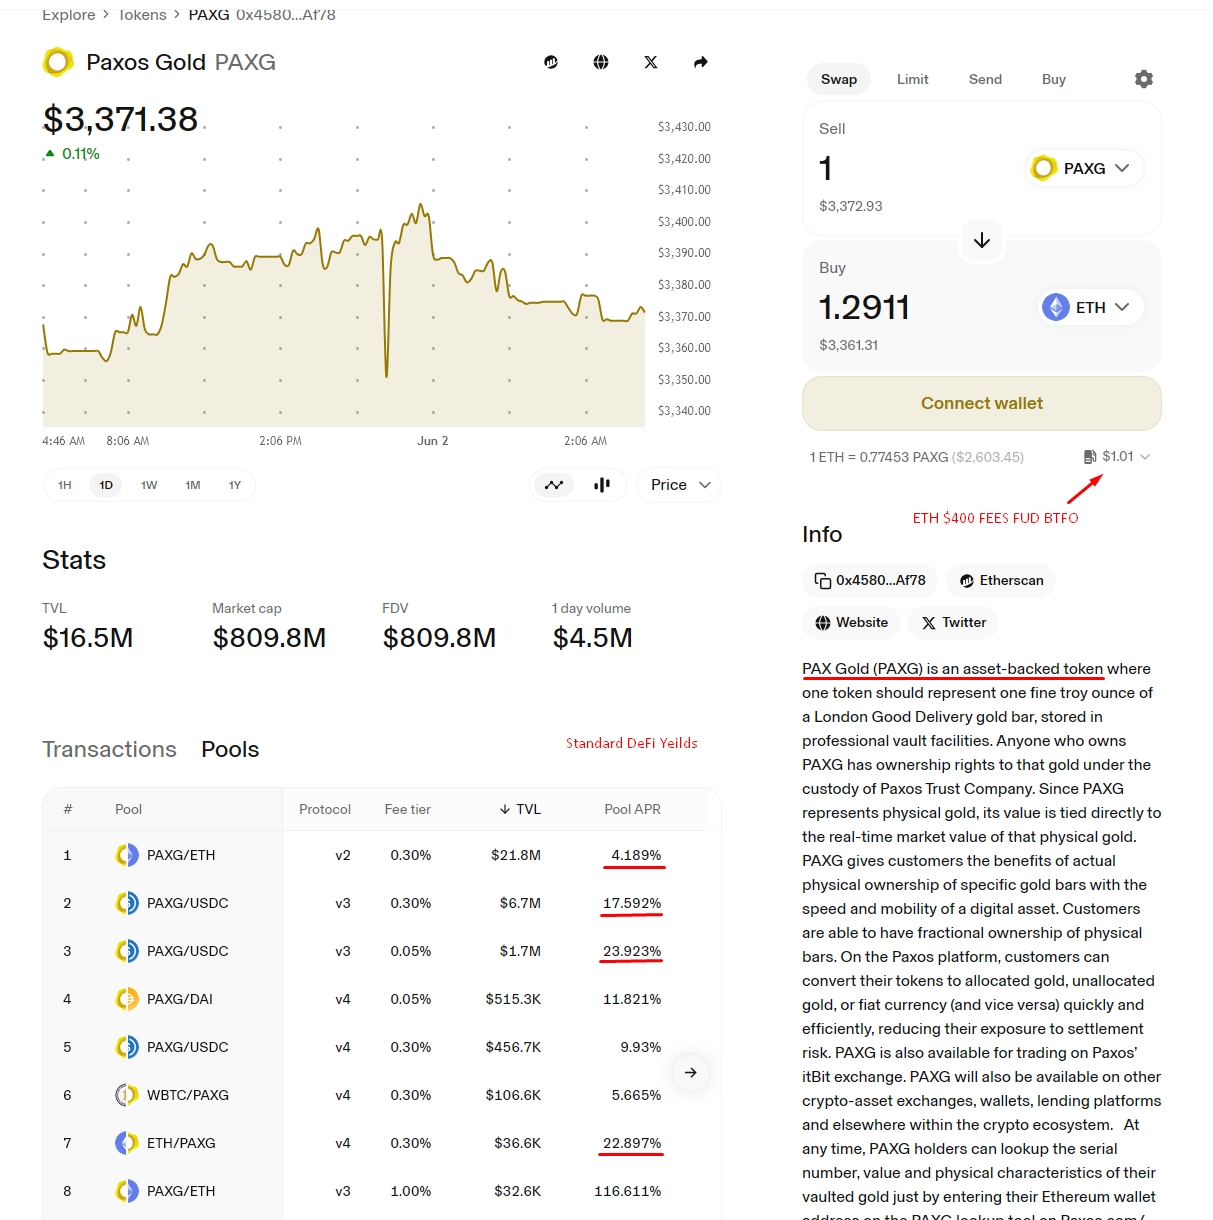Click the Protocol column header
The image size is (1213, 1220).
(x=325, y=809)
